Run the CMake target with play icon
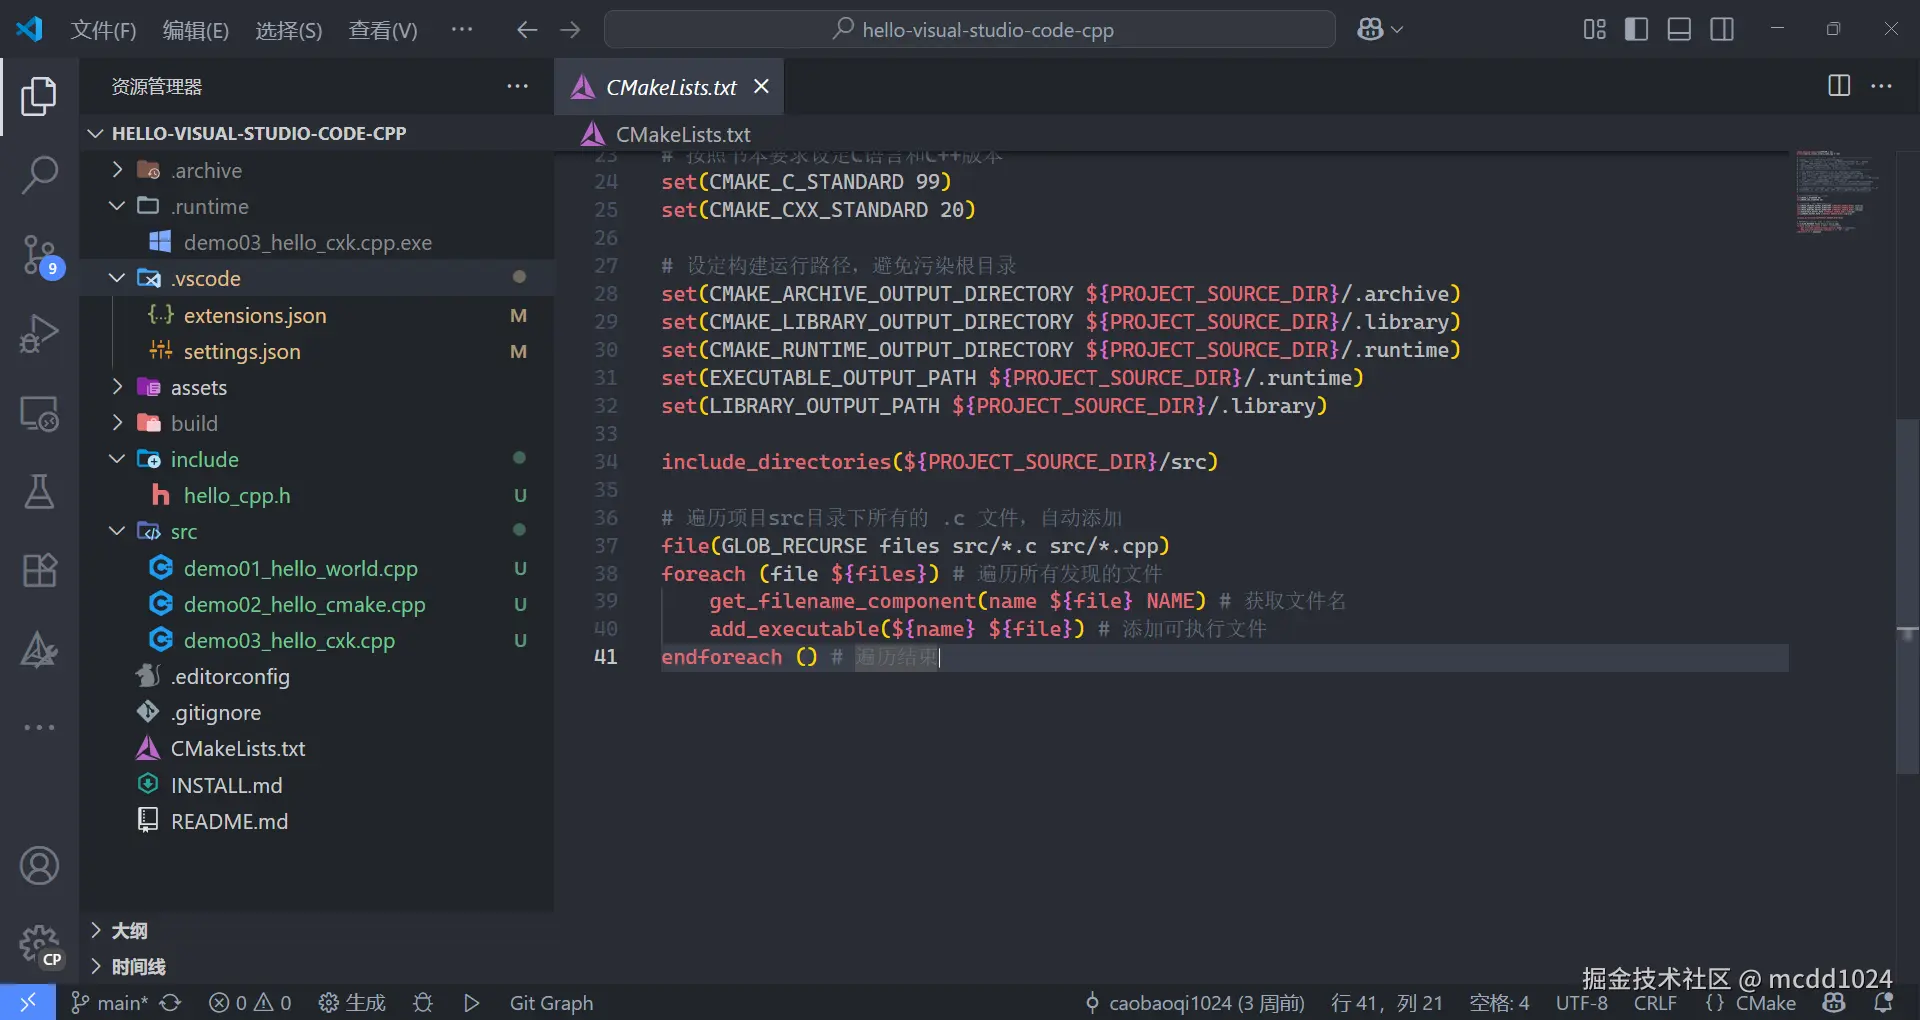Viewport: 1920px width, 1020px height. tap(472, 1003)
